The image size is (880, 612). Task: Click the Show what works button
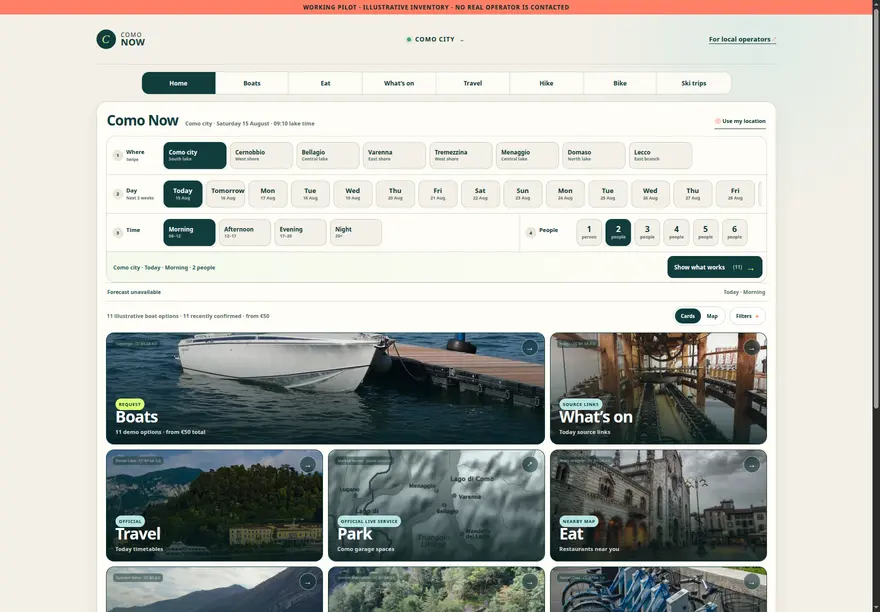click(x=714, y=267)
